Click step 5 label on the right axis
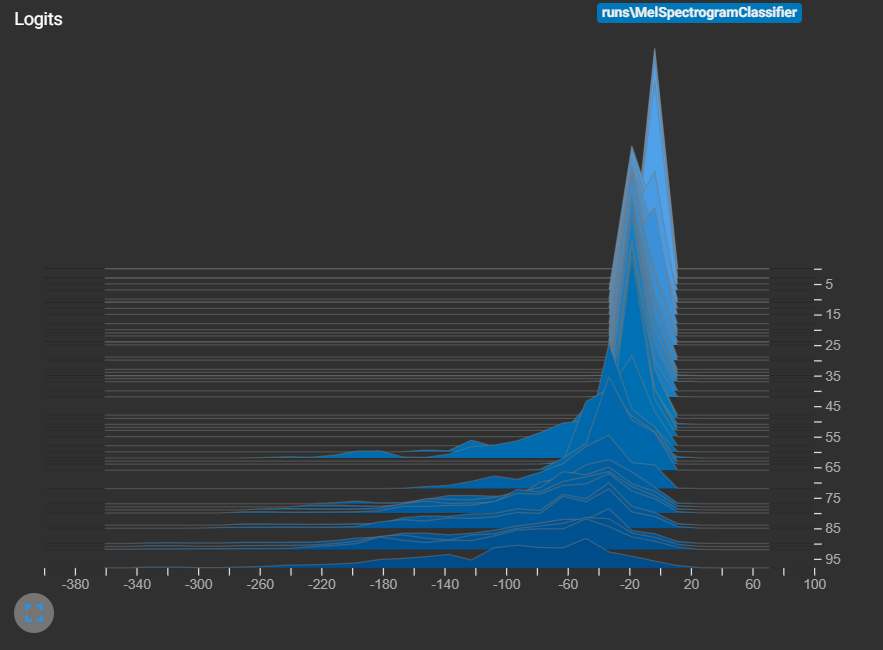This screenshot has width=883, height=650. click(828, 285)
